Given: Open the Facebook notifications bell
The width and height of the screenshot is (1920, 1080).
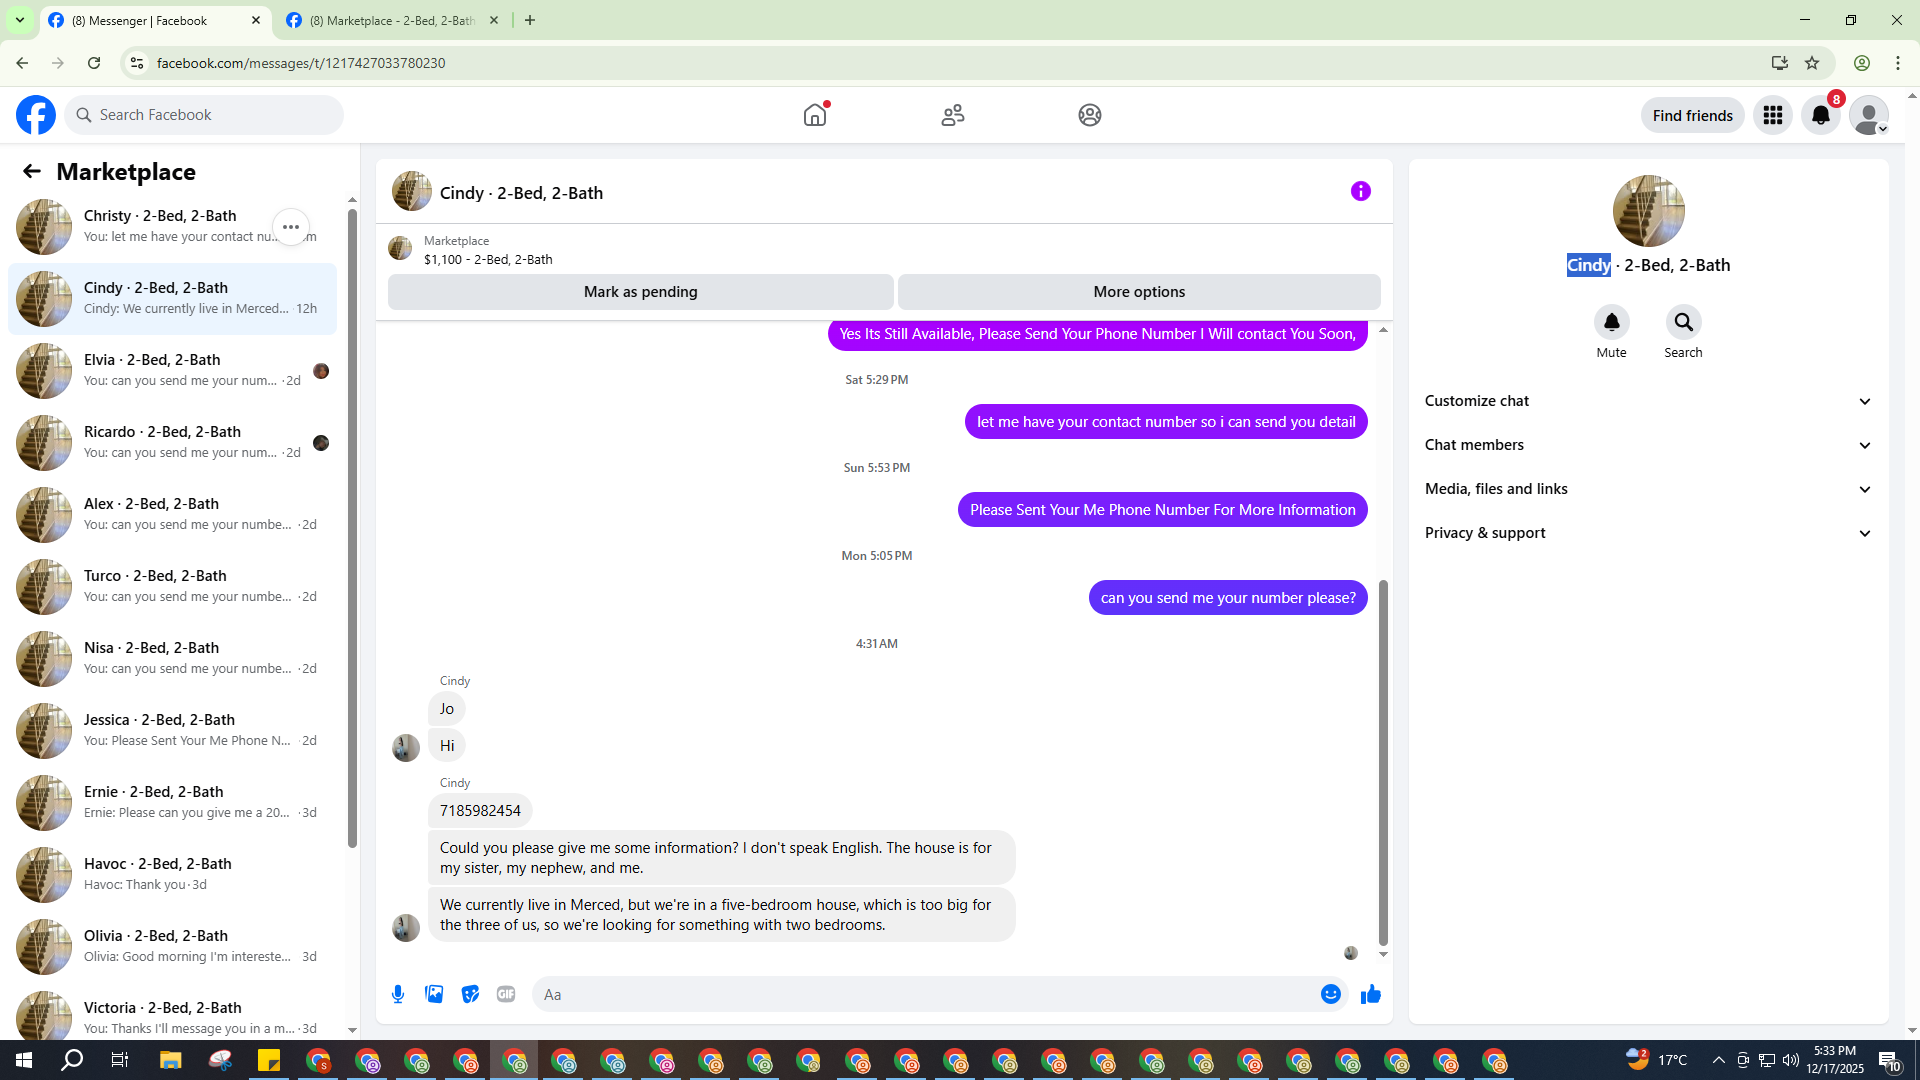Looking at the screenshot, I should pos(1820,115).
